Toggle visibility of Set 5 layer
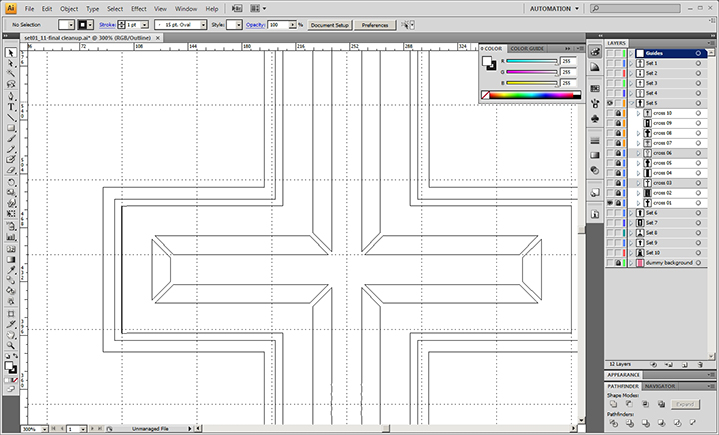Image resolution: width=719 pixels, height=435 pixels. click(x=610, y=103)
